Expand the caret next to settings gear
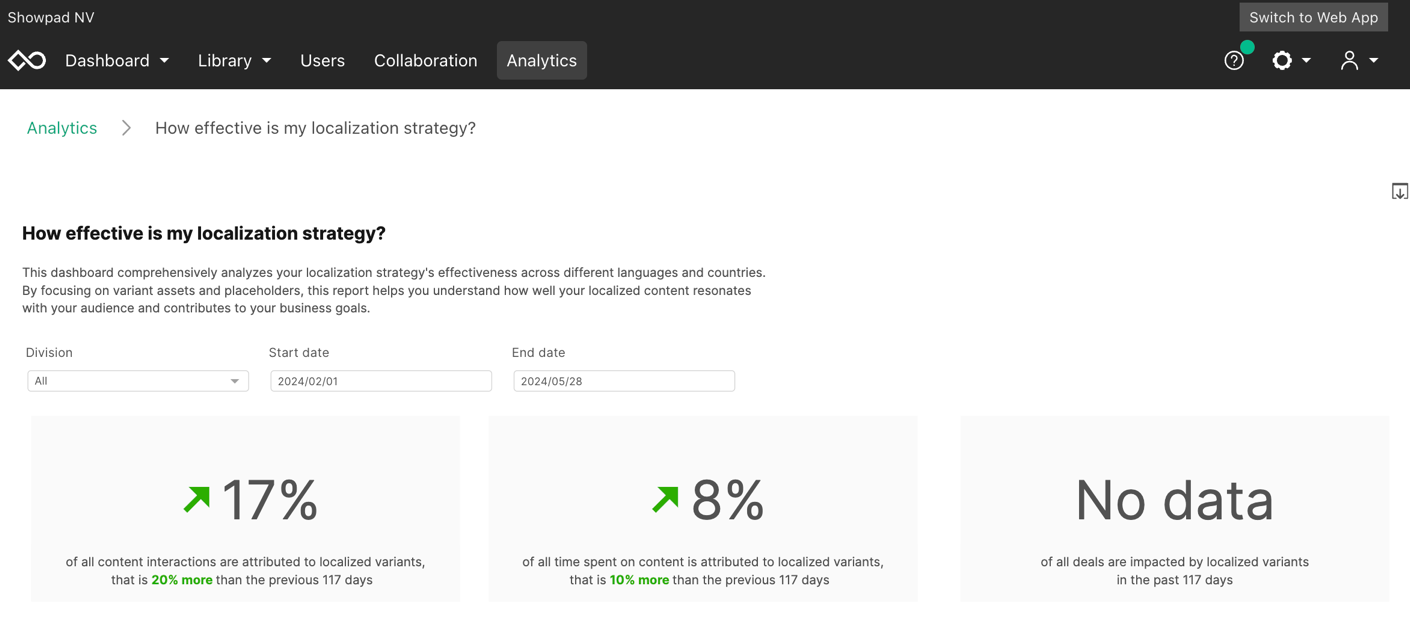The image size is (1410, 620). (x=1306, y=61)
